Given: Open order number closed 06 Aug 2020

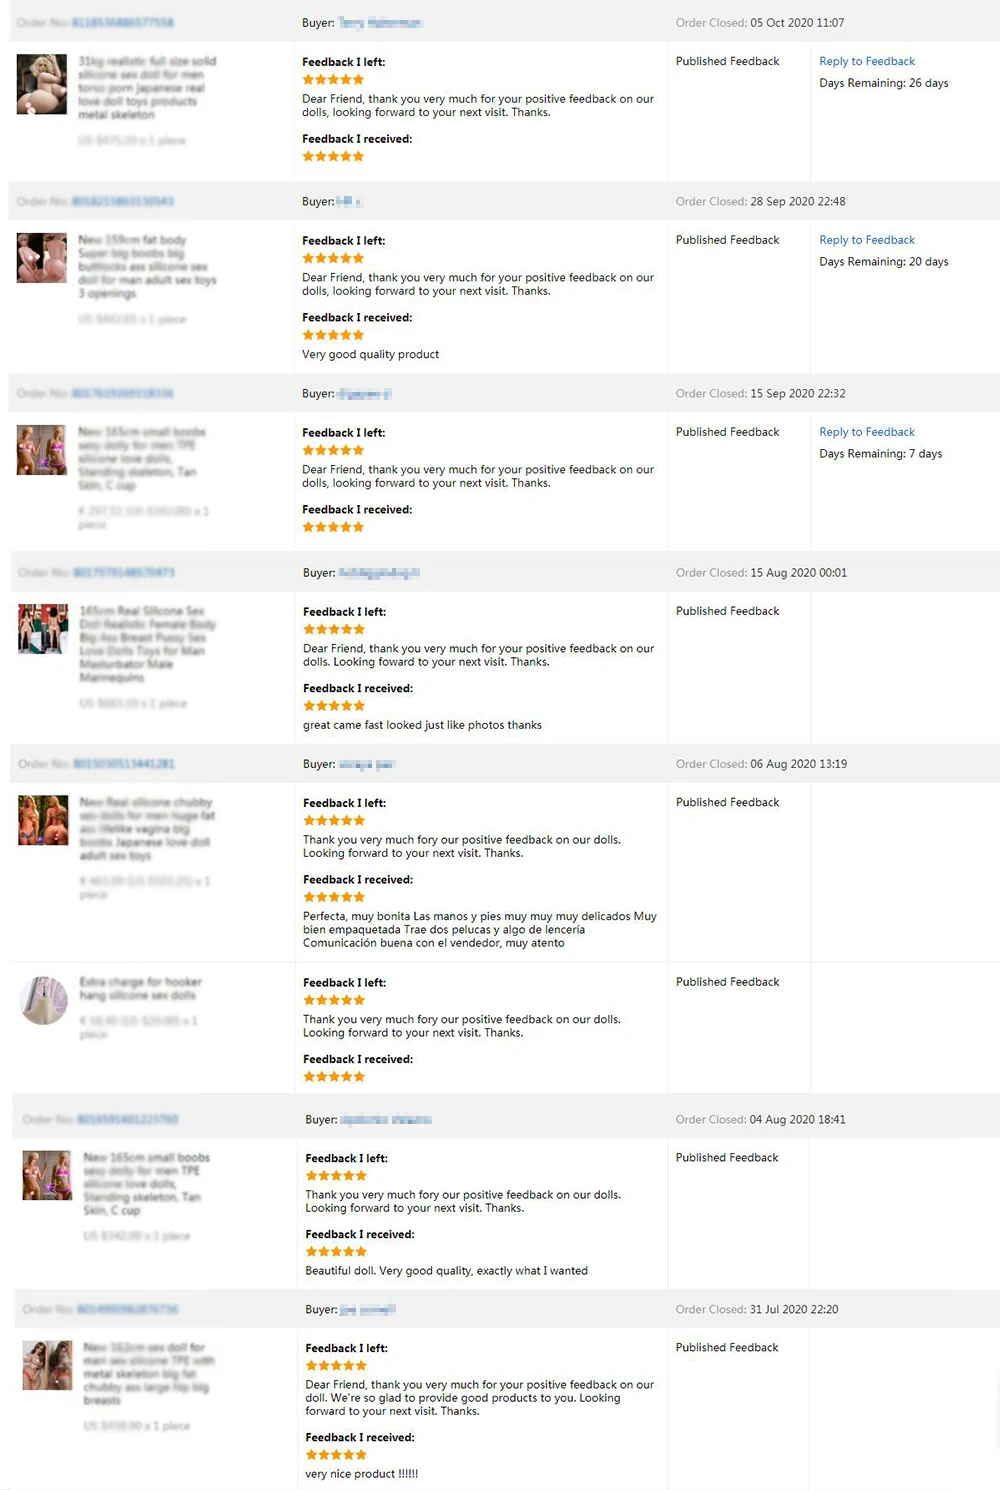Looking at the screenshot, I should 124,764.
